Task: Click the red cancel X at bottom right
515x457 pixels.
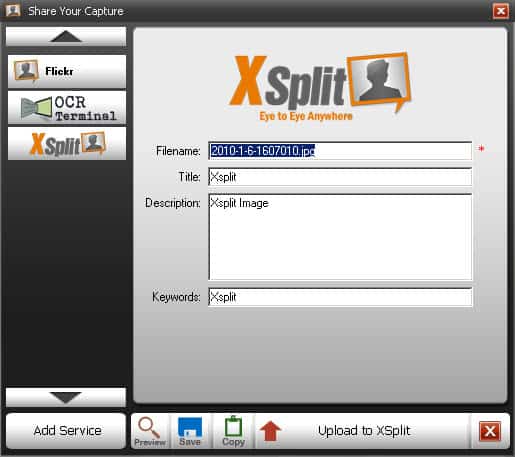Action: pyautogui.click(x=490, y=431)
